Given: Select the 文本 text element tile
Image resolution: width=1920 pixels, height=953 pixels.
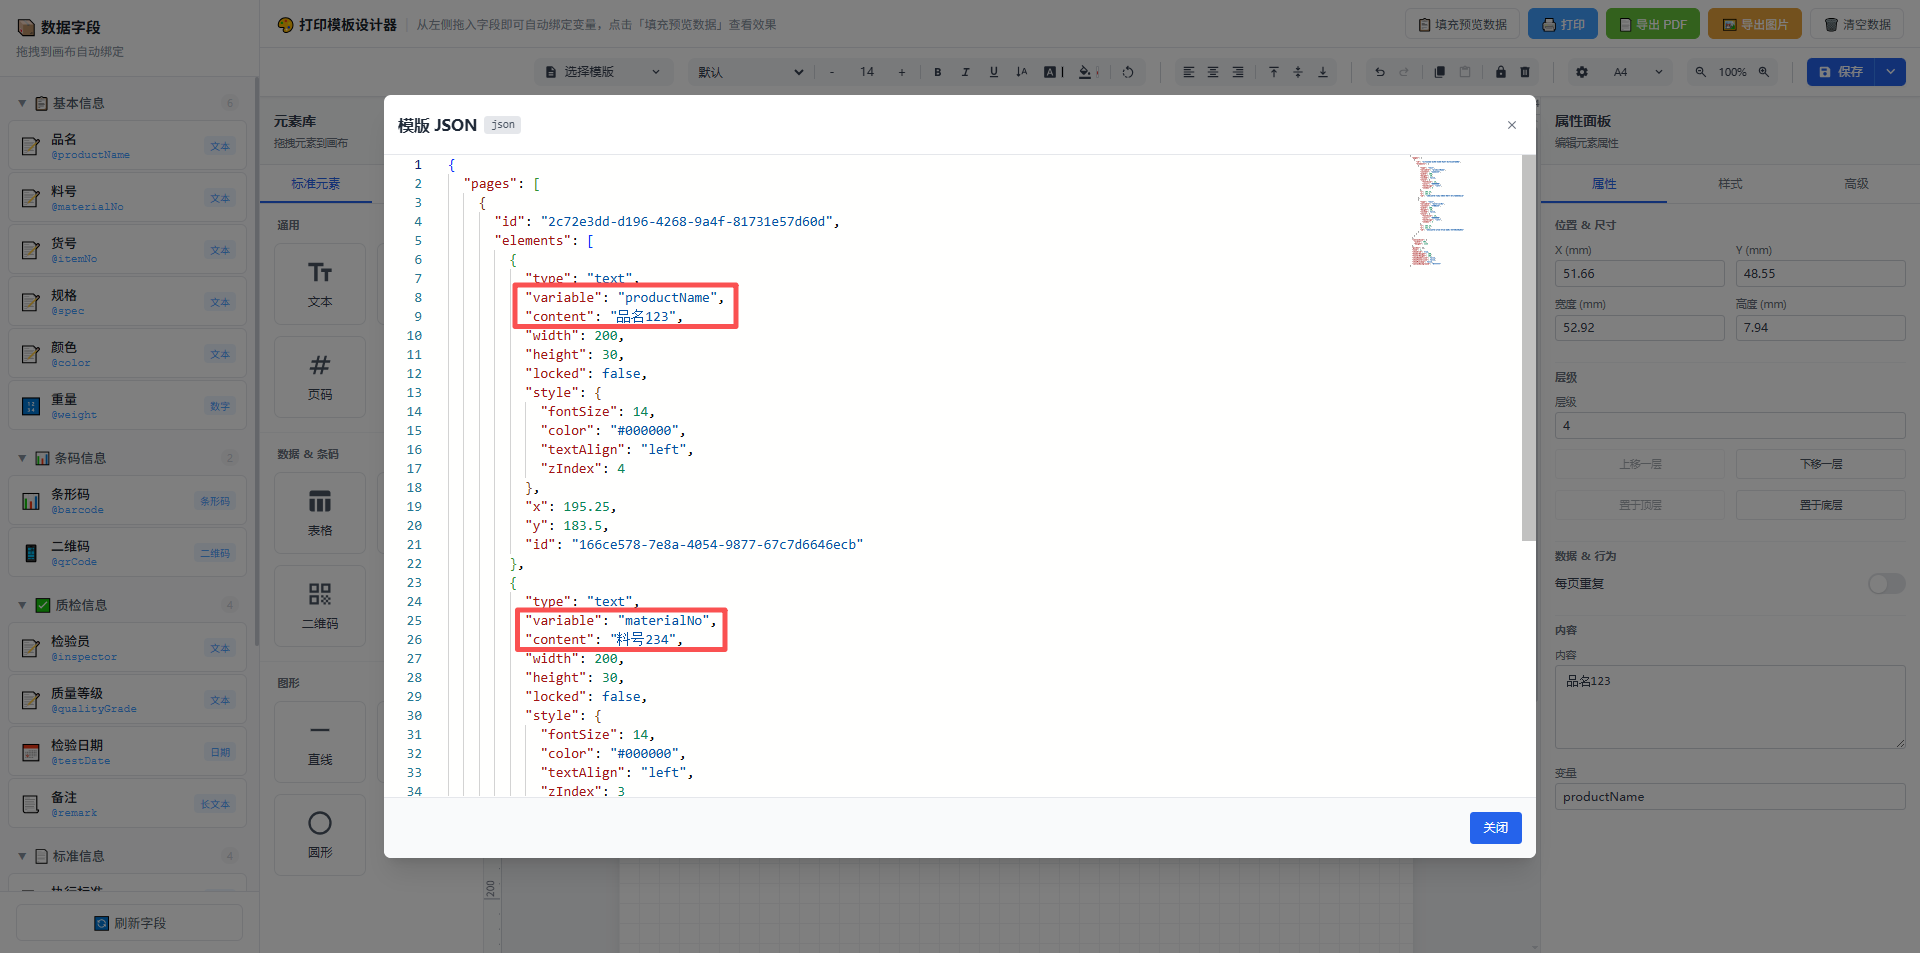Looking at the screenshot, I should [320, 284].
